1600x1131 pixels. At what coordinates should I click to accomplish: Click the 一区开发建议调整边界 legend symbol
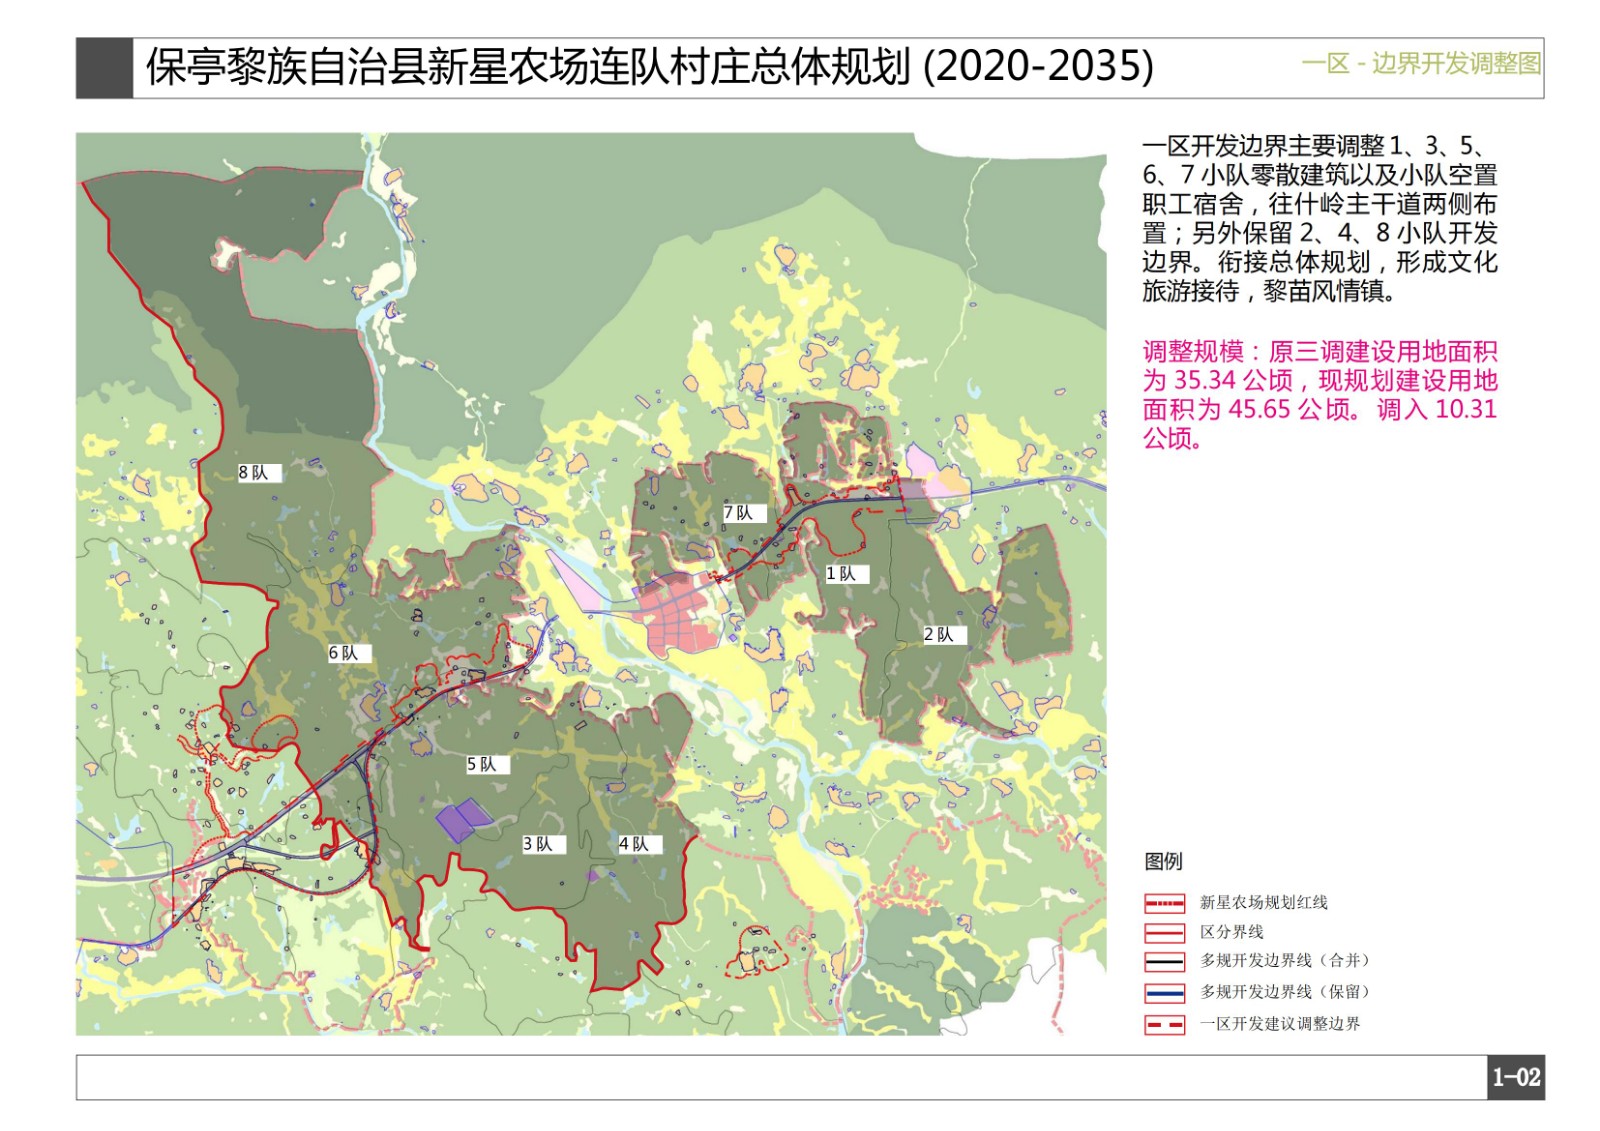click(x=1165, y=1024)
